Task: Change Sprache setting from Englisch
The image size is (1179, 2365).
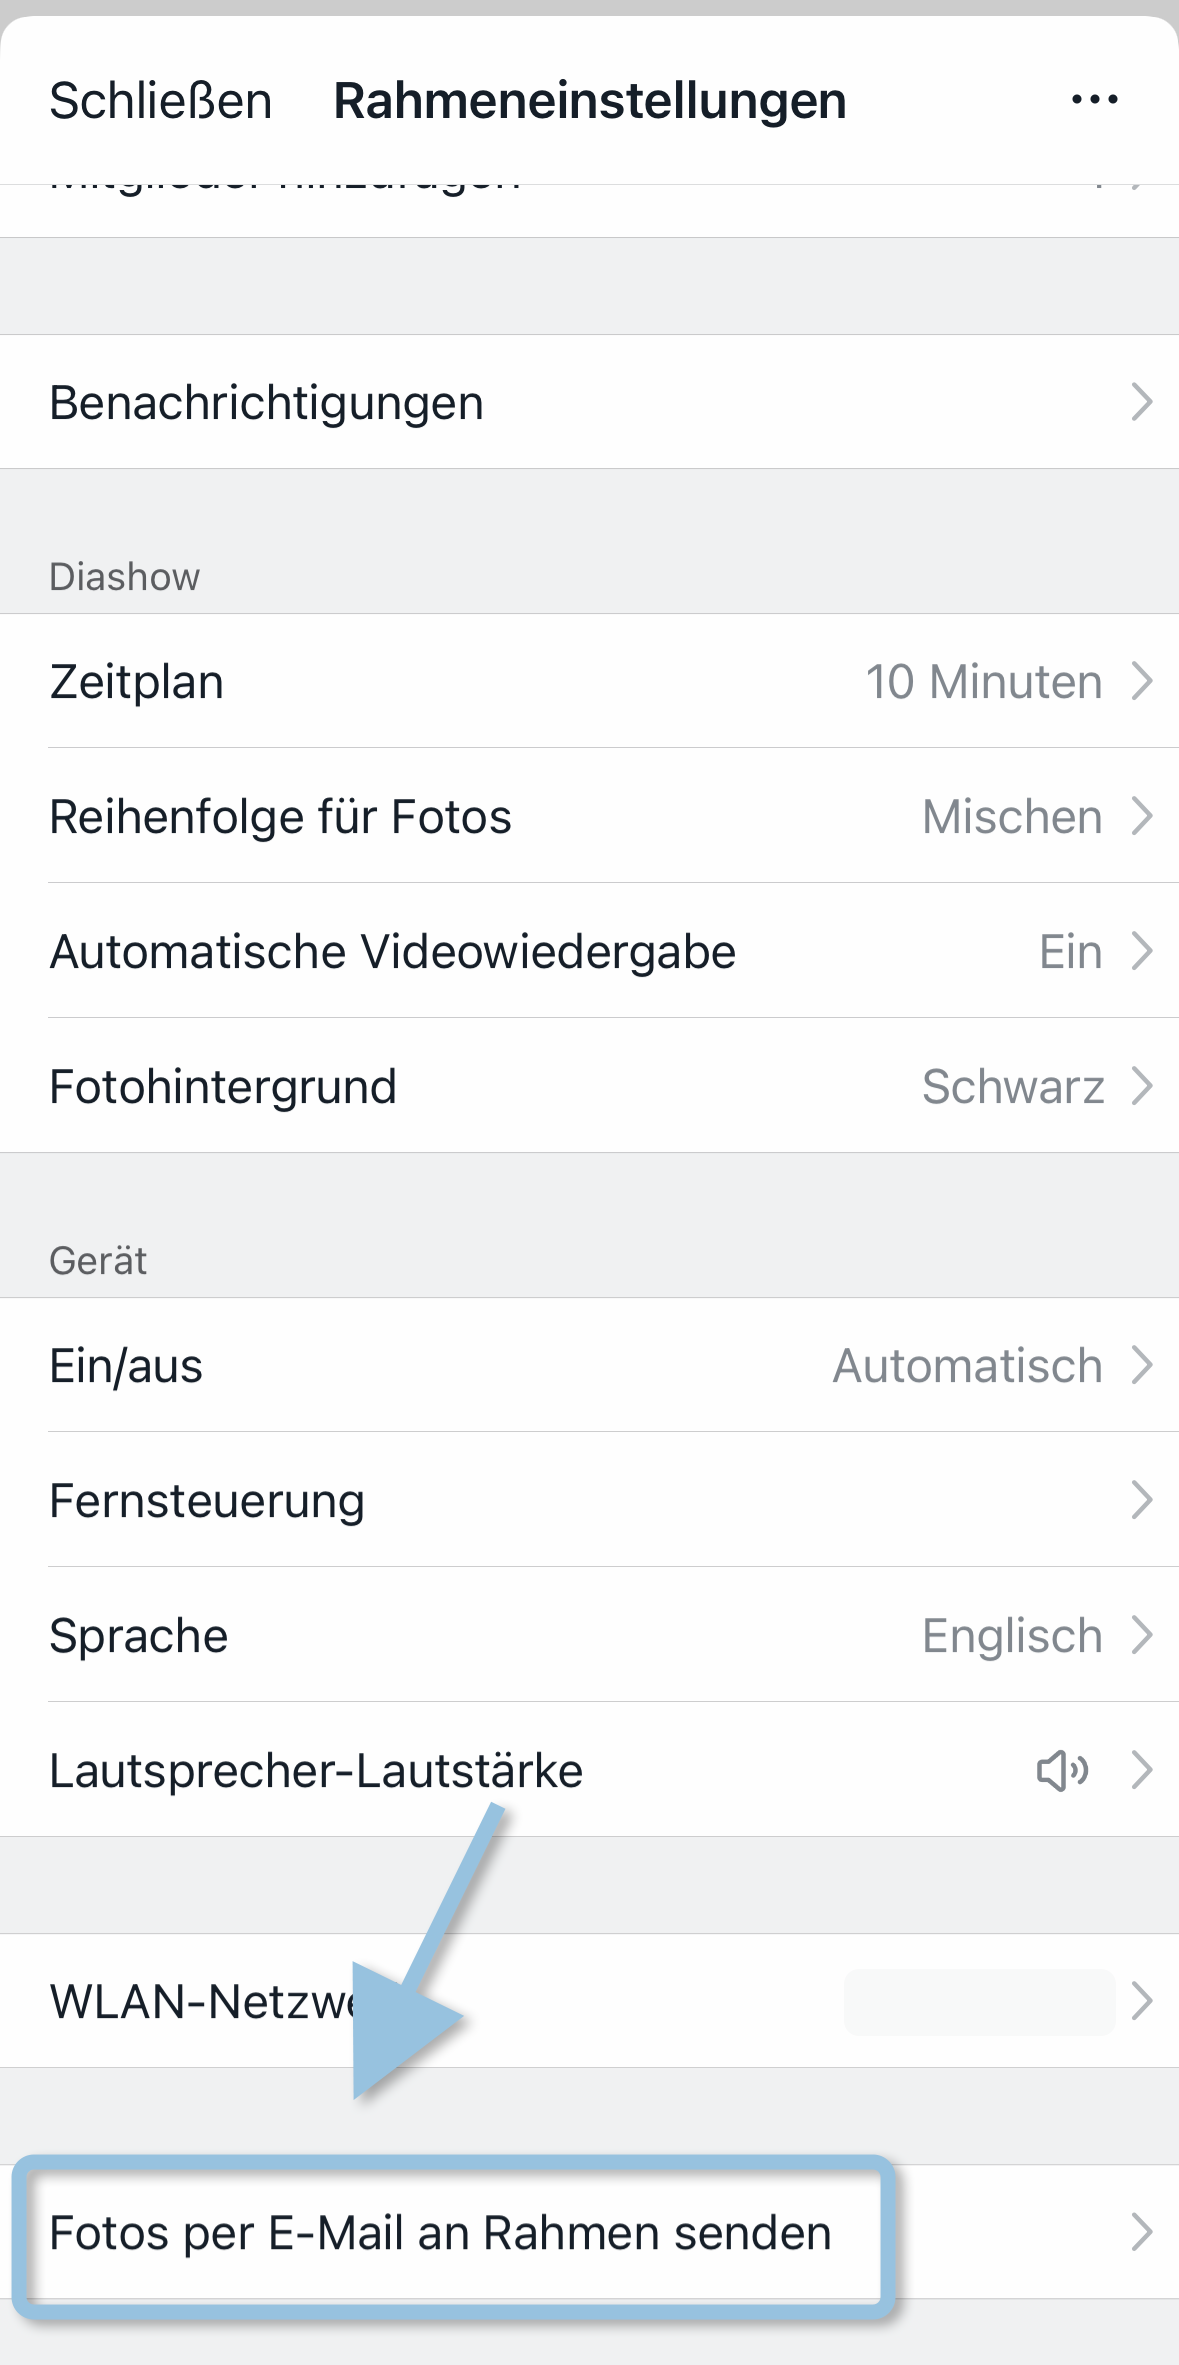Action: [x=1011, y=1636]
